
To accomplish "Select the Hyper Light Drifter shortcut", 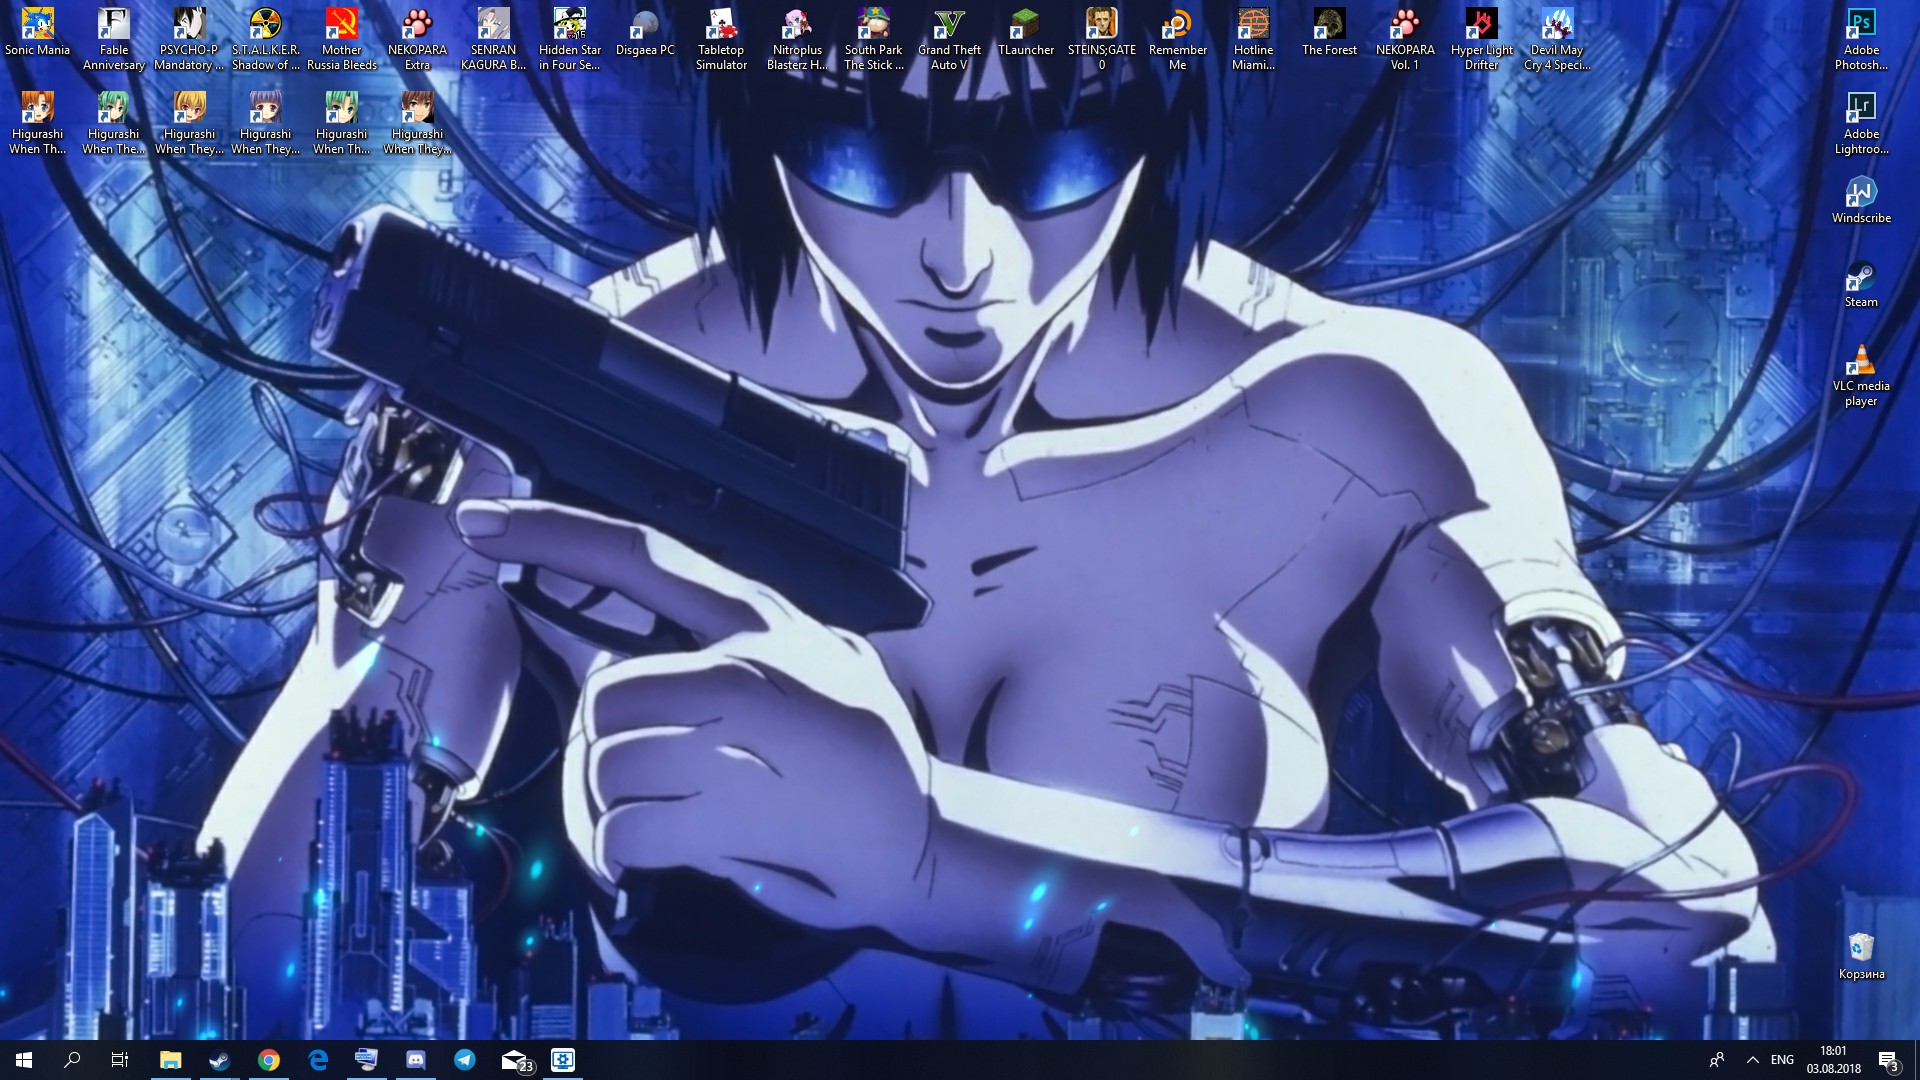I will point(1481,40).
